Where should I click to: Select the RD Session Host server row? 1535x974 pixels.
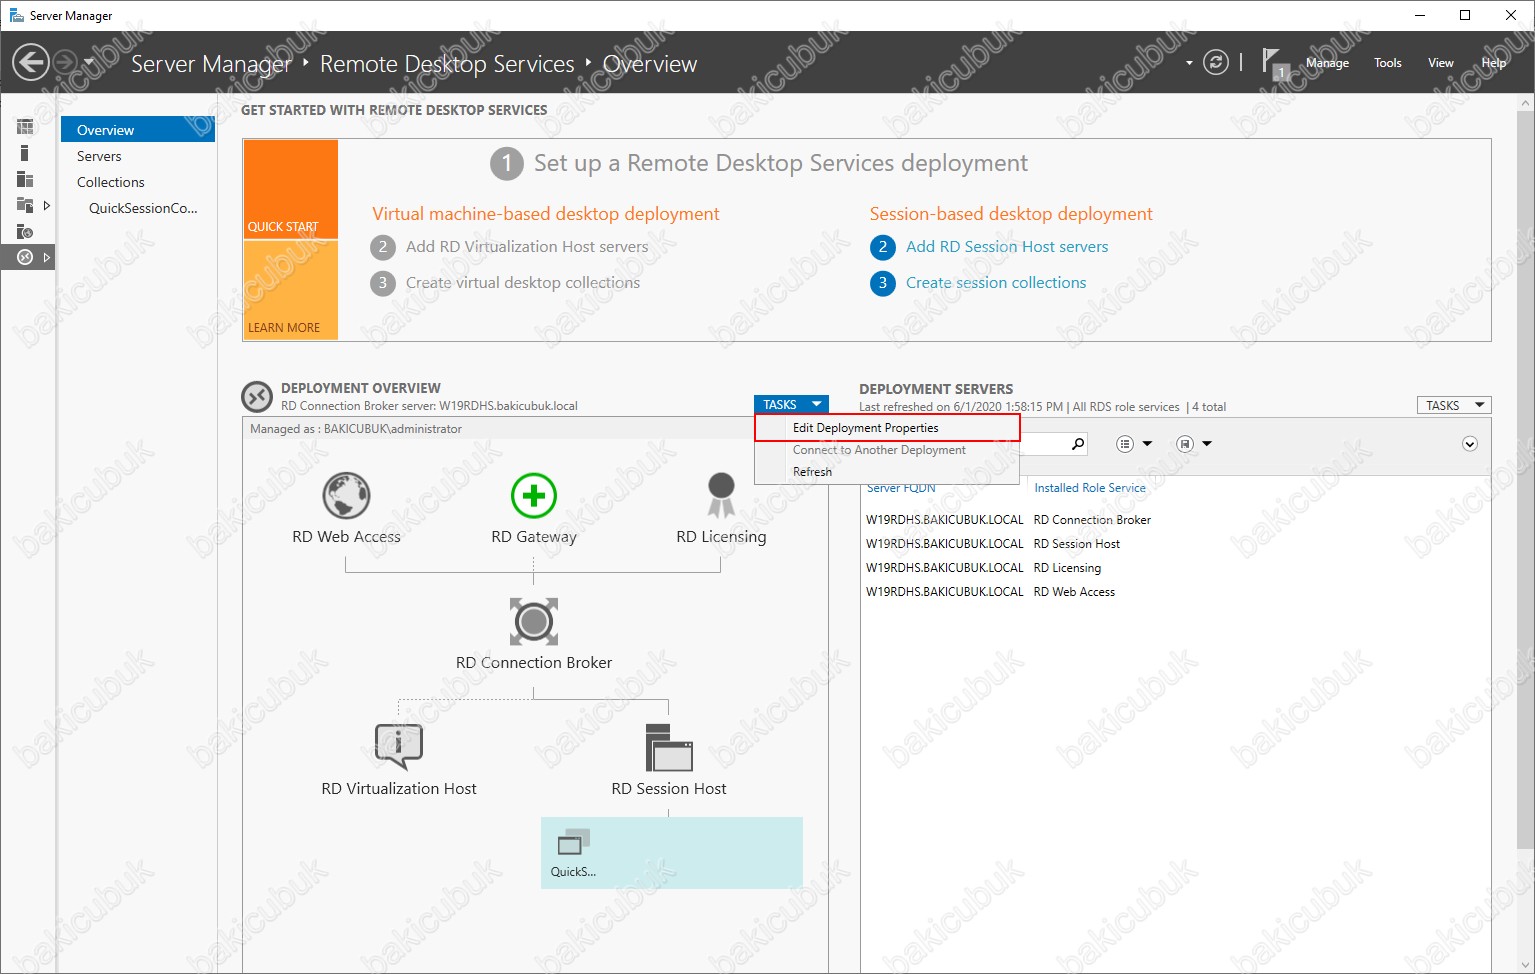point(1176,544)
